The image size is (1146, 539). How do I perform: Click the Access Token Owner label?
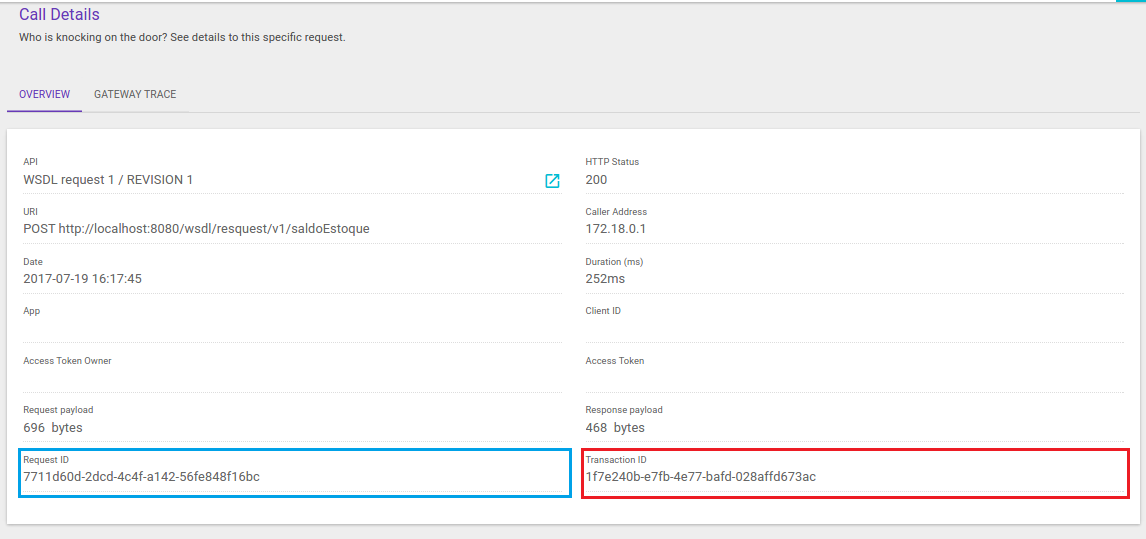click(x=67, y=361)
